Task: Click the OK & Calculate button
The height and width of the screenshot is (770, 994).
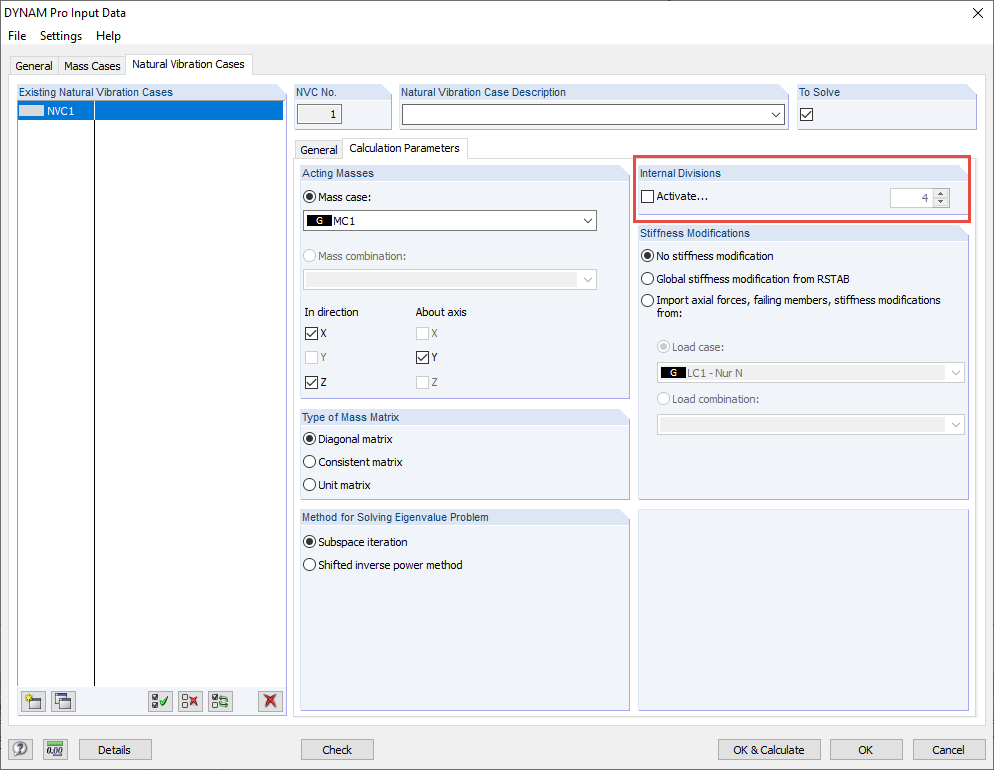Action: pyautogui.click(x=769, y=750)
